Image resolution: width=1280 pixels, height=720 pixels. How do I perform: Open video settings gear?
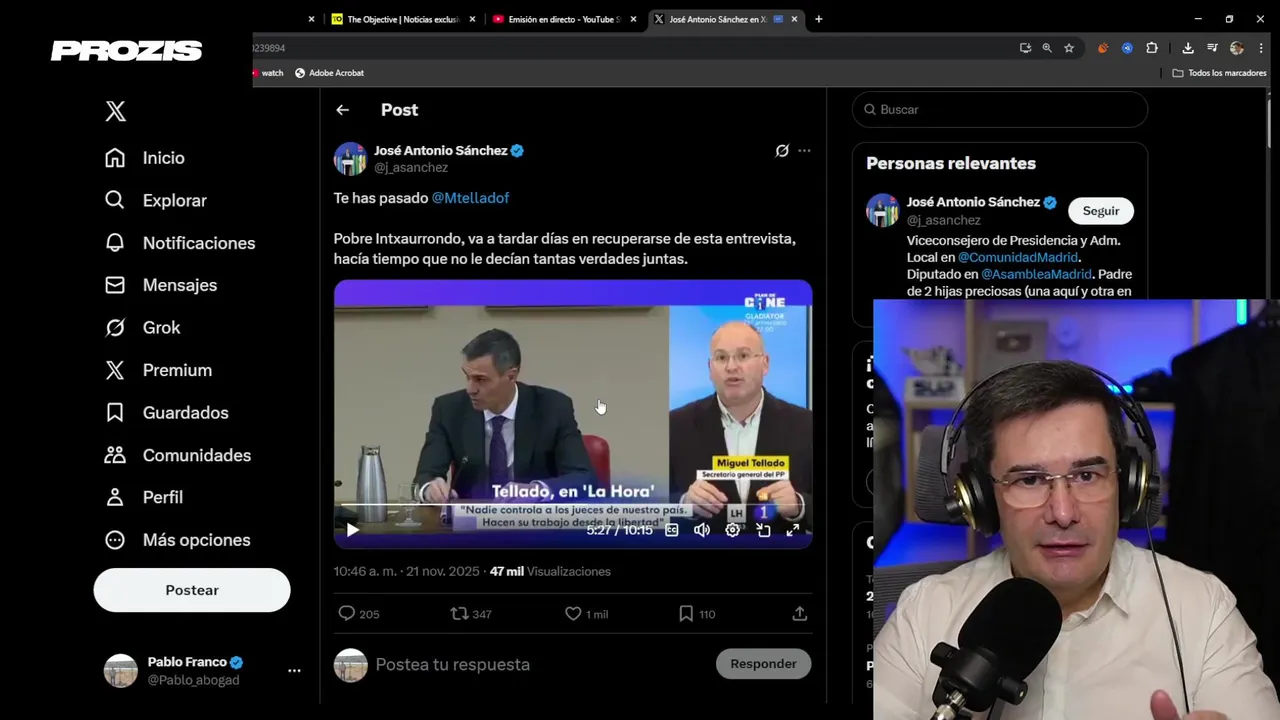733,530
